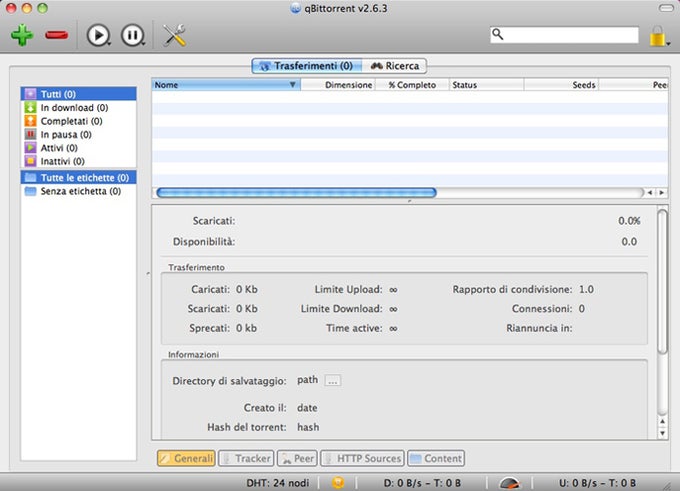Screen dimensions: 680x491
Task: Select the In download (0) filter
Action: point(78,107)
